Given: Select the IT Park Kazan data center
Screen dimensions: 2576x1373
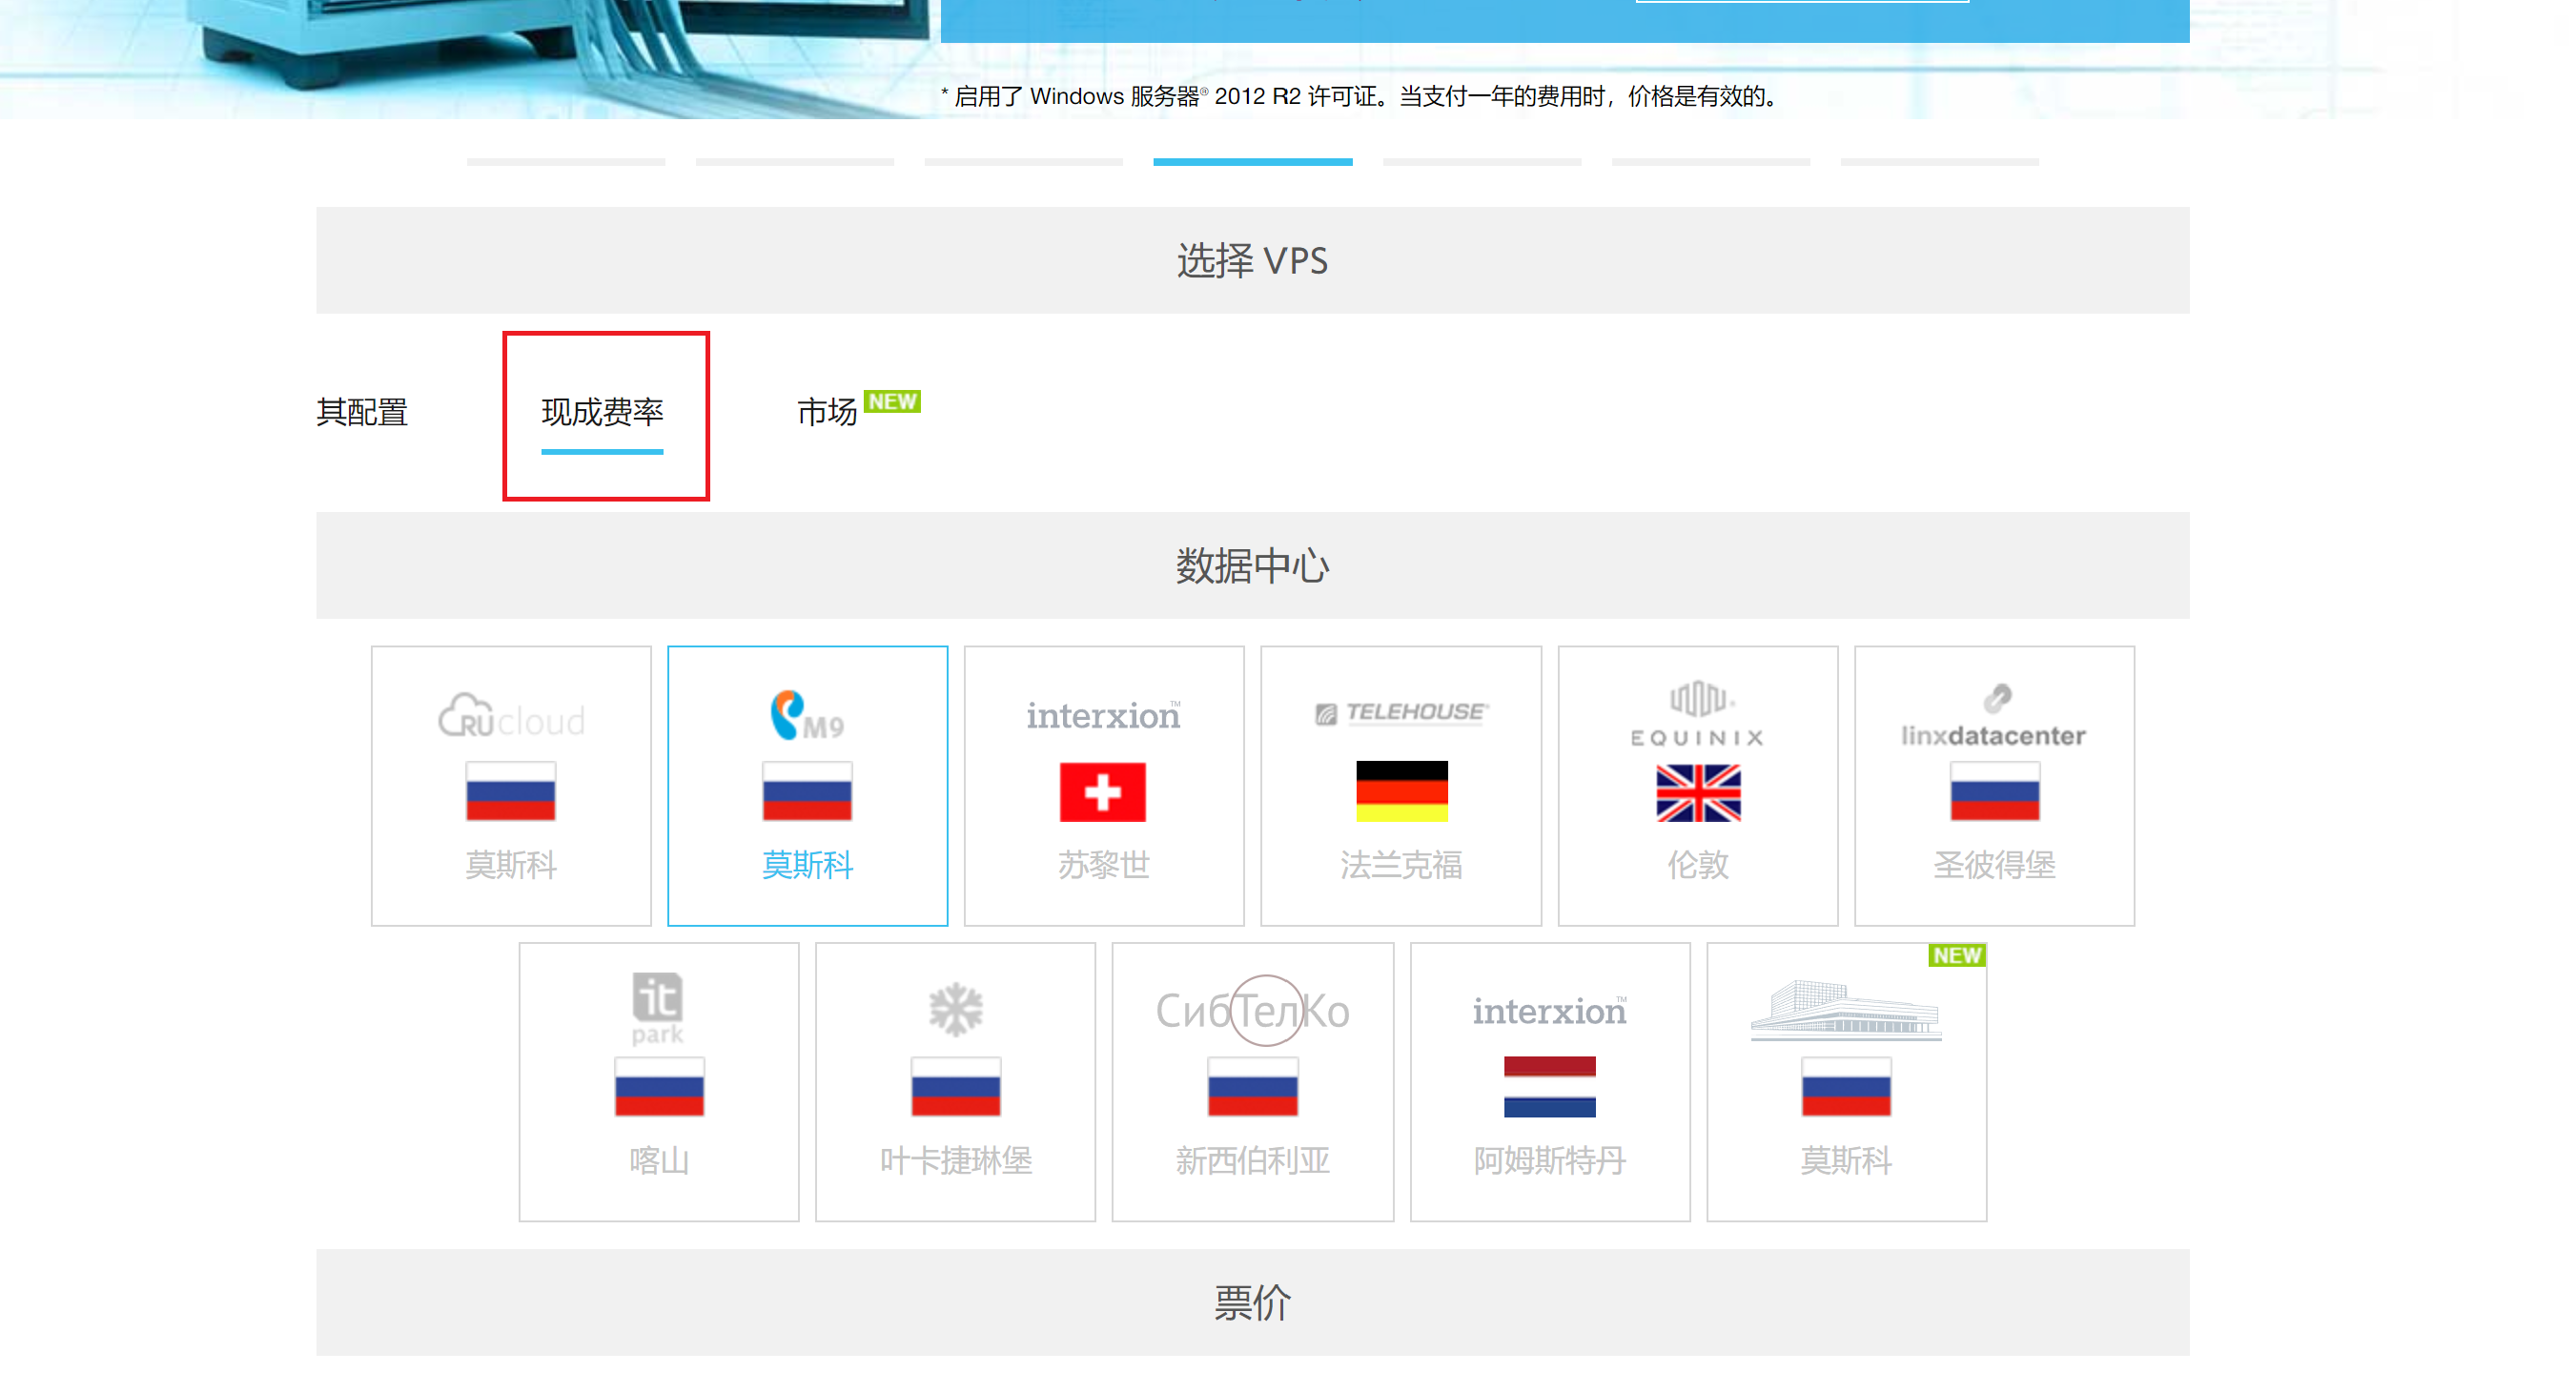Looking at the screenshot, I should point(658,1081).
